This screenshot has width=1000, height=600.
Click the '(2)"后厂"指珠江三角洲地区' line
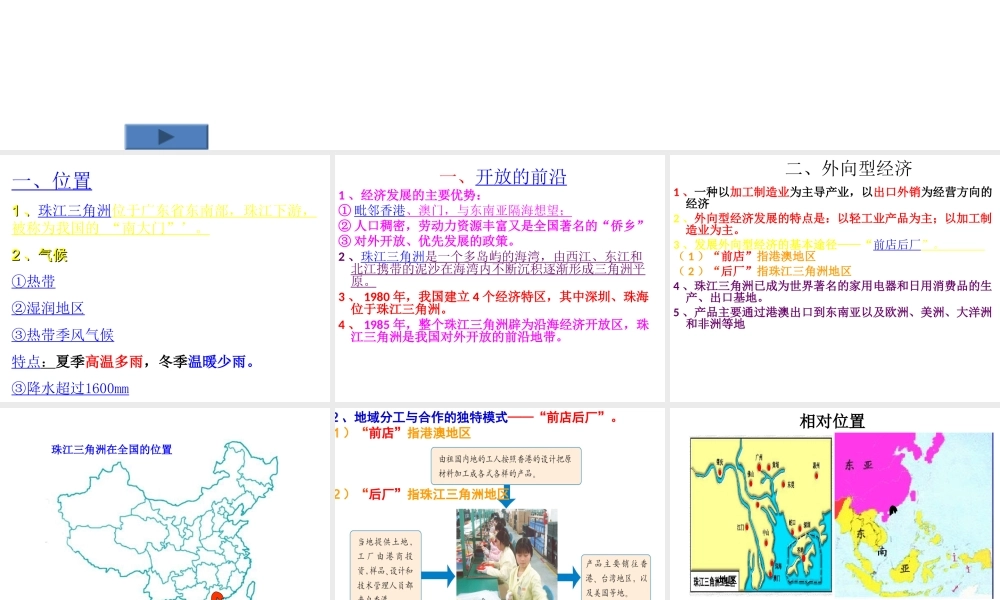pyautogui.click(x=764, y=270)
